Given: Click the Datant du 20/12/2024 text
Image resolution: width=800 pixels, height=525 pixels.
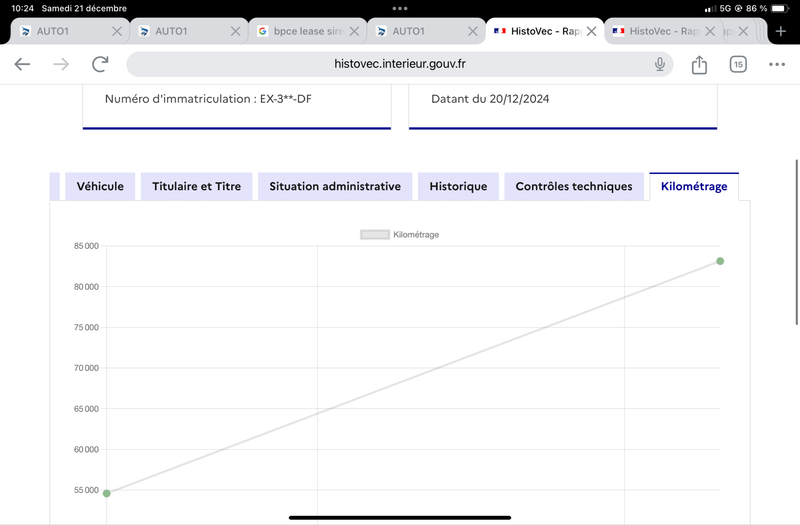Looking at the screenshot, I should click(x=490, y=99).
